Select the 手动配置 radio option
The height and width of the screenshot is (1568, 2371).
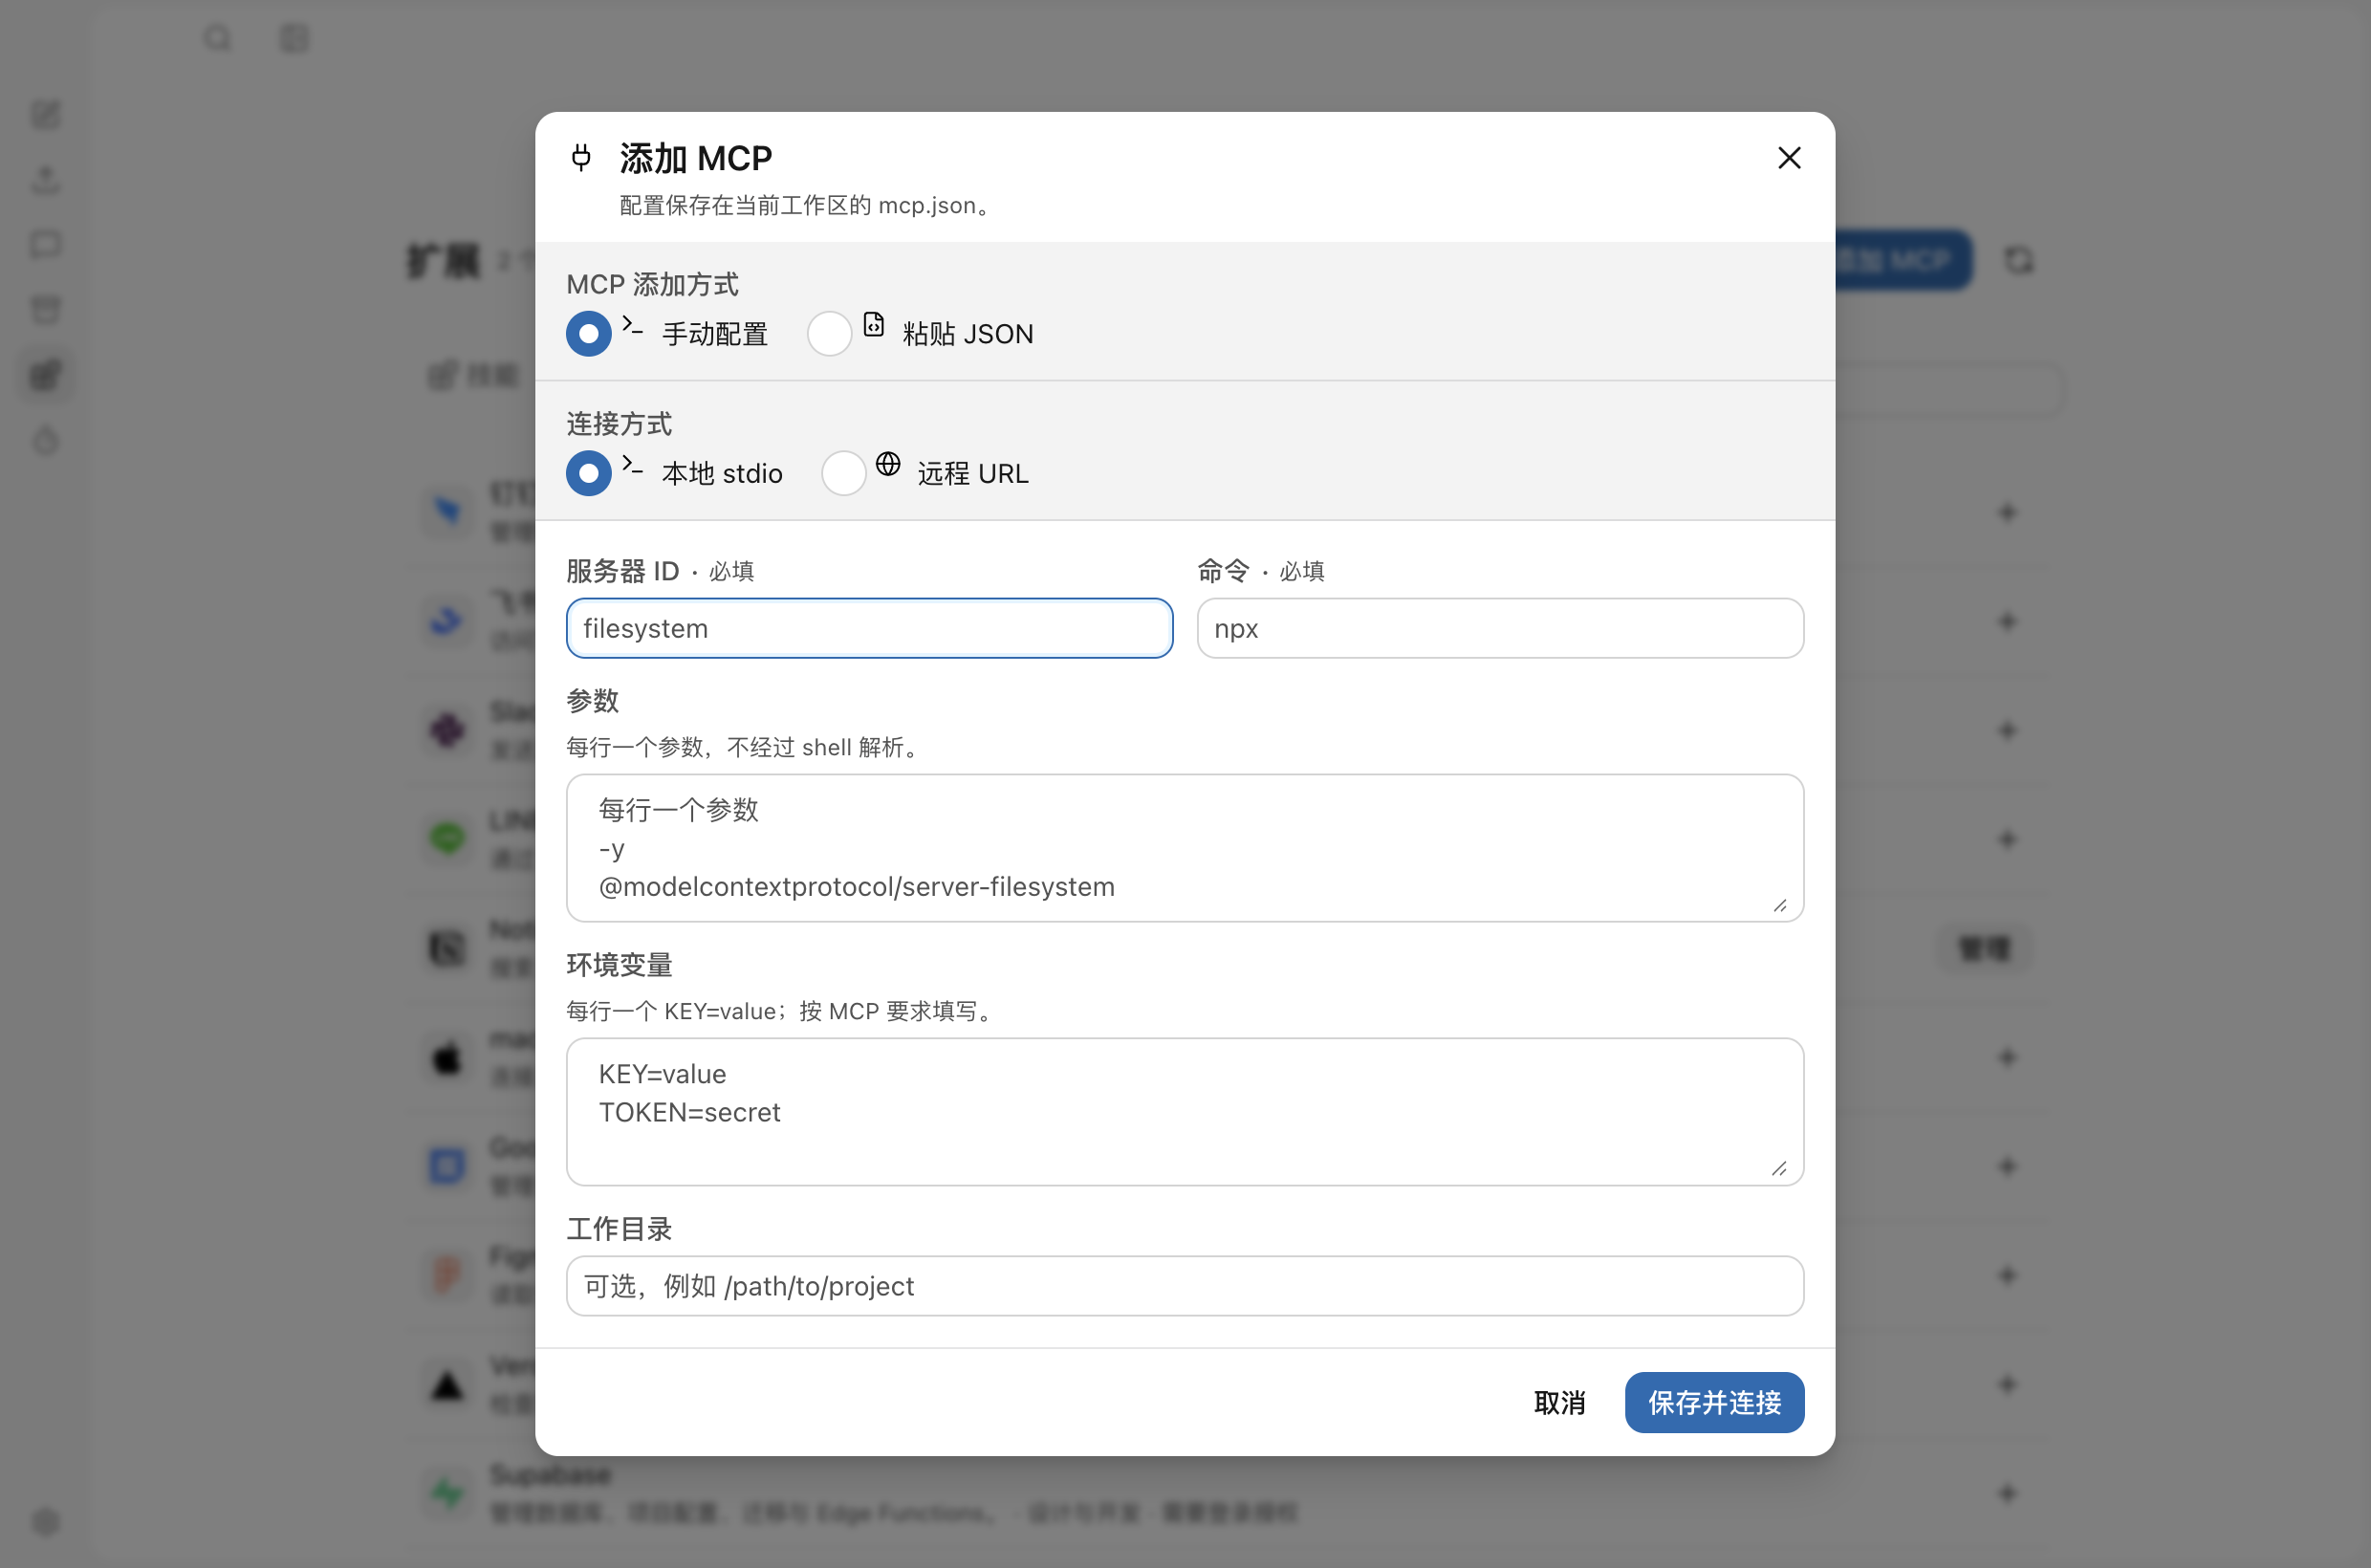[588, 333]
